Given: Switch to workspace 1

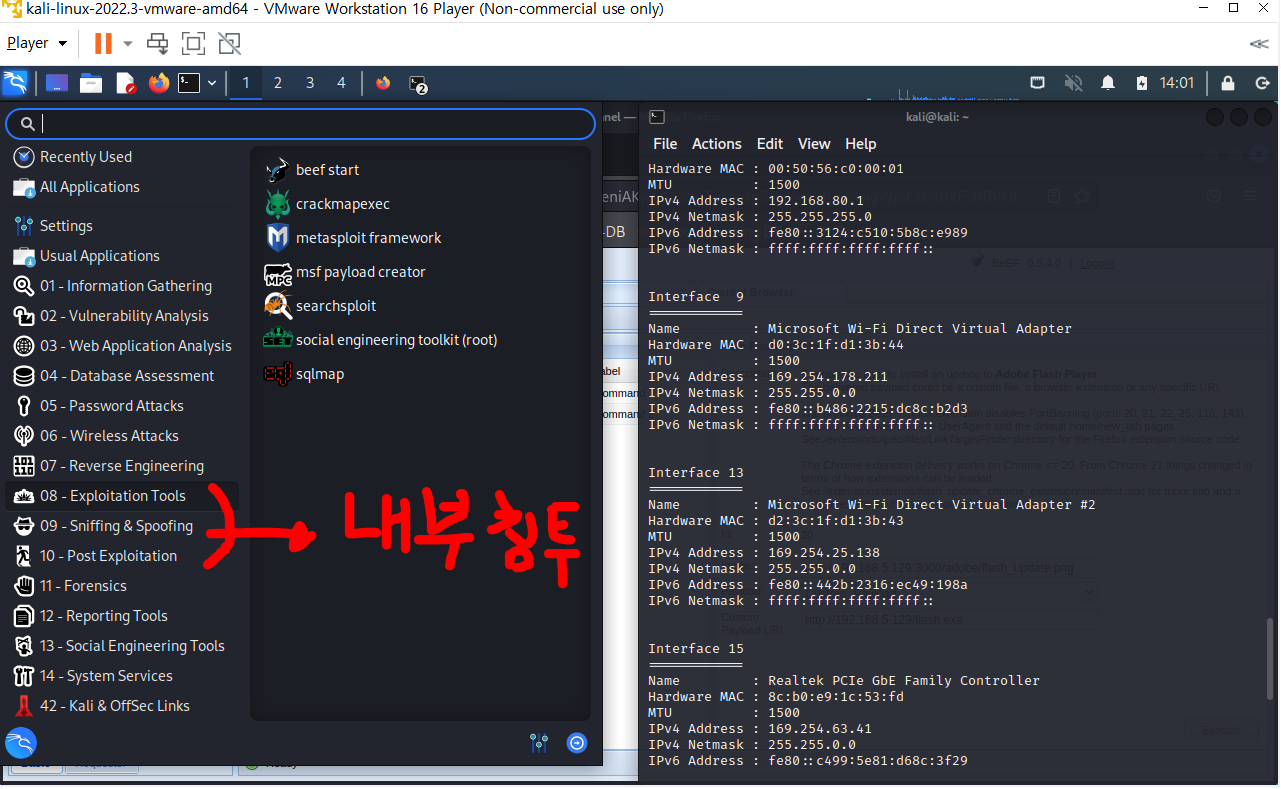Looking at the screenshot, I should tap(246, 83).
